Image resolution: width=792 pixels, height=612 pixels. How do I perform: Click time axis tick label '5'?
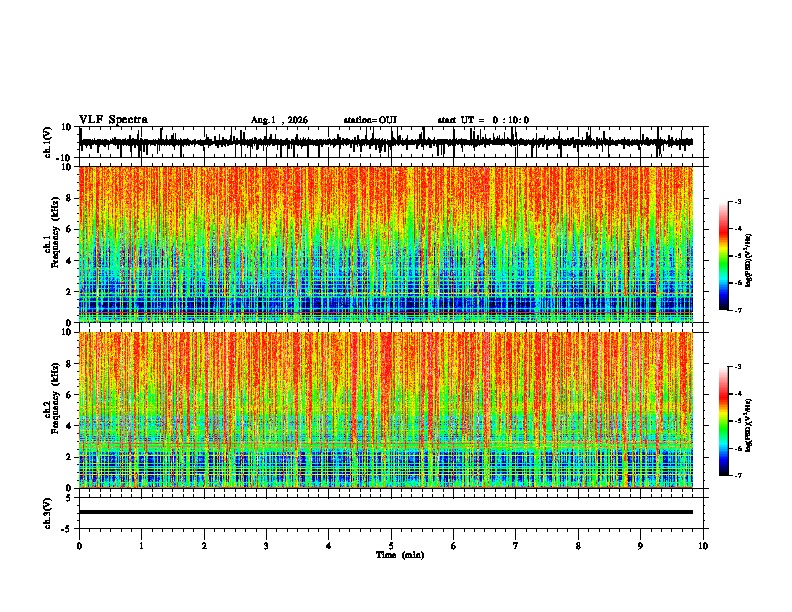click(391, 546)
